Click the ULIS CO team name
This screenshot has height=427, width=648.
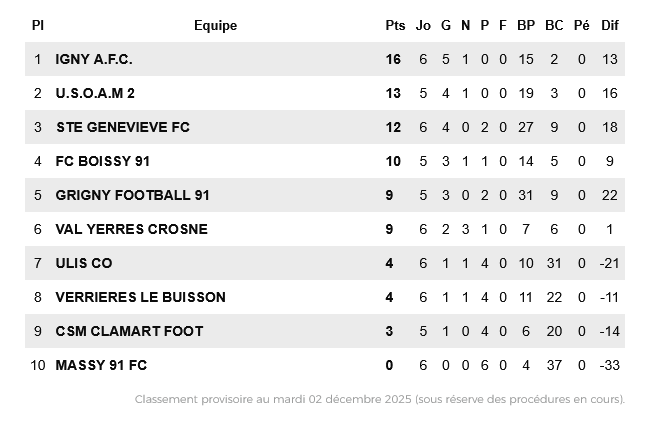pos(84,263)
